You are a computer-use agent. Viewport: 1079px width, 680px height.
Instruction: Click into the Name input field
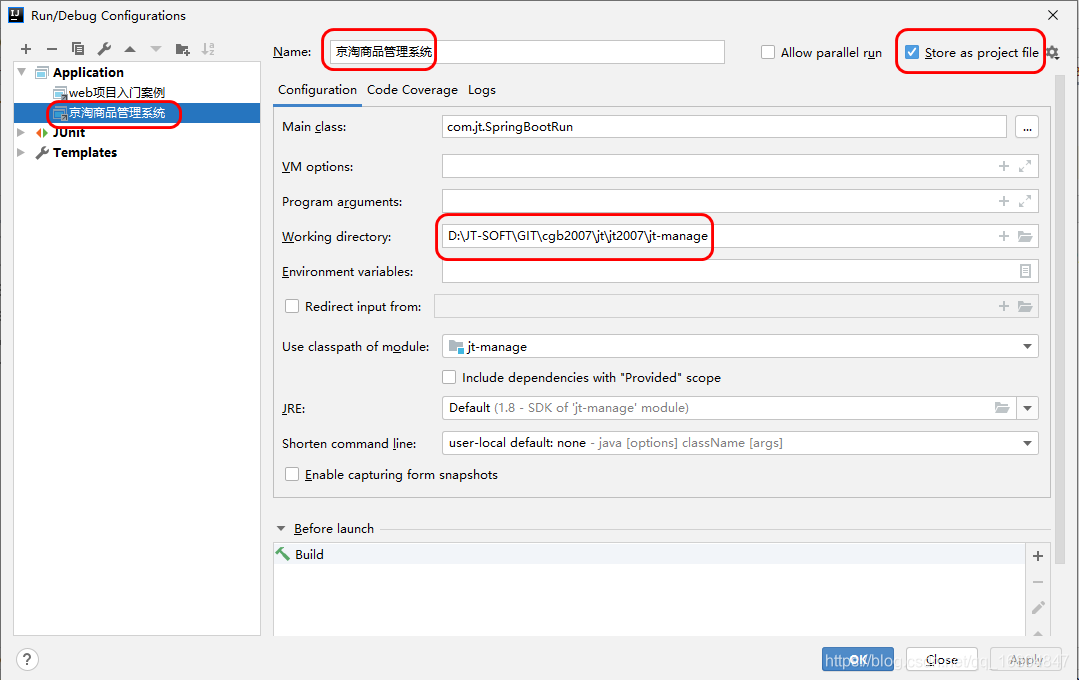tap(527, 52)
